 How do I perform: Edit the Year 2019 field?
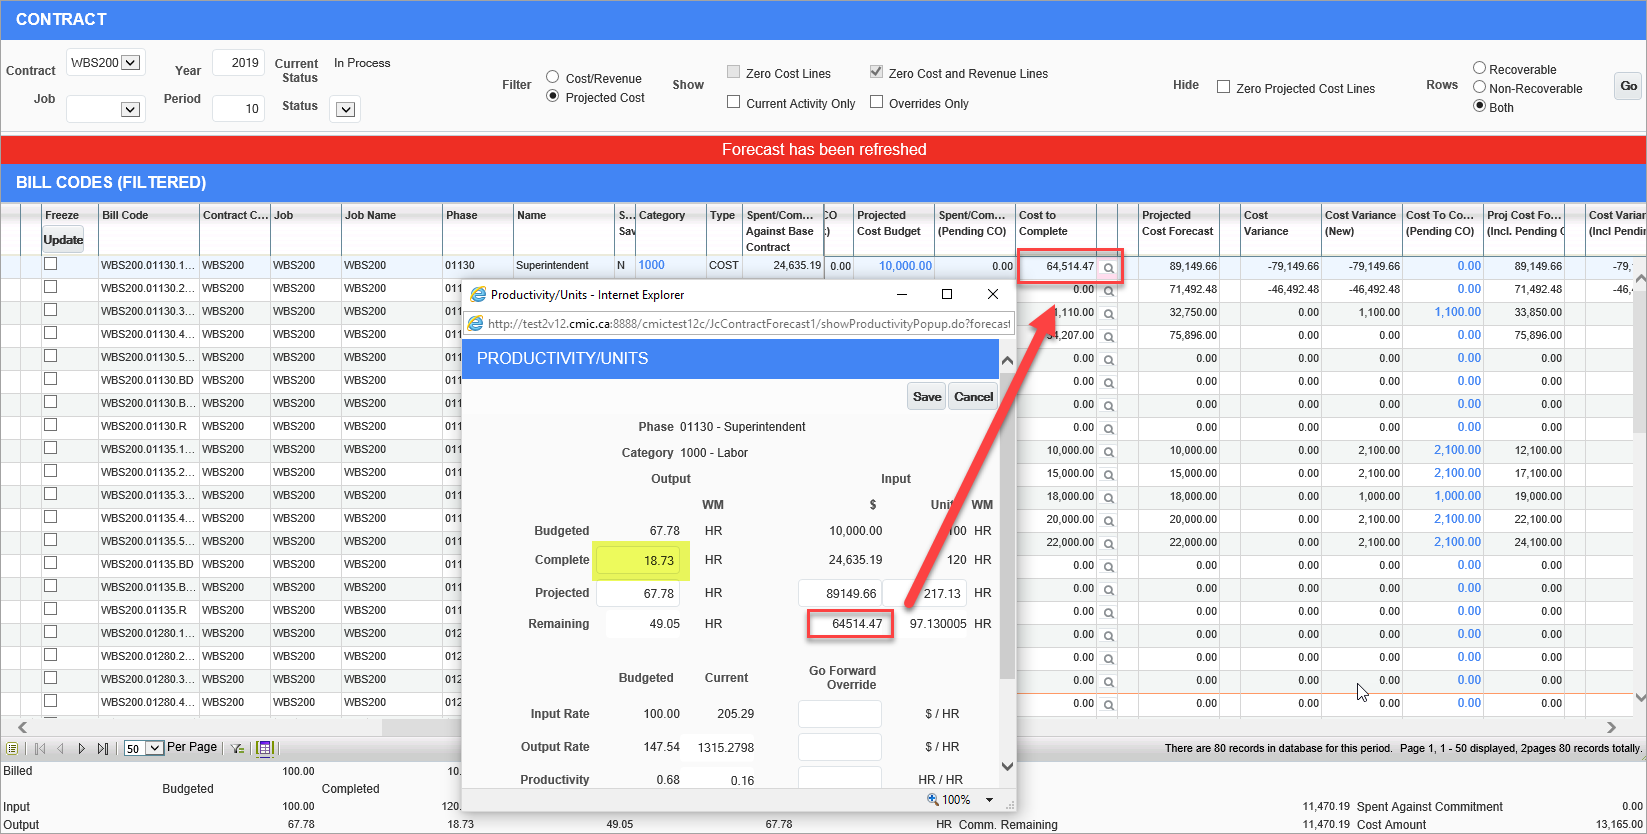(238, 62)
